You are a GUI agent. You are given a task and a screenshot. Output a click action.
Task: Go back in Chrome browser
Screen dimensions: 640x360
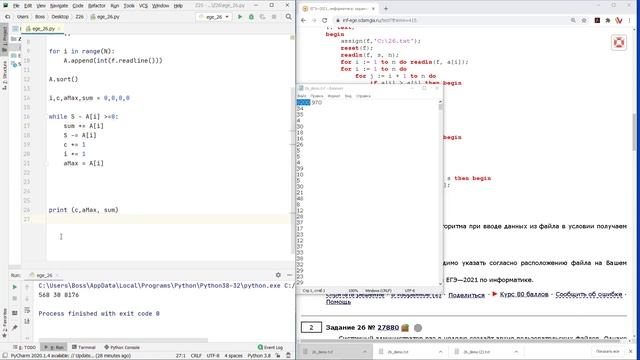(x=303, y=20)
